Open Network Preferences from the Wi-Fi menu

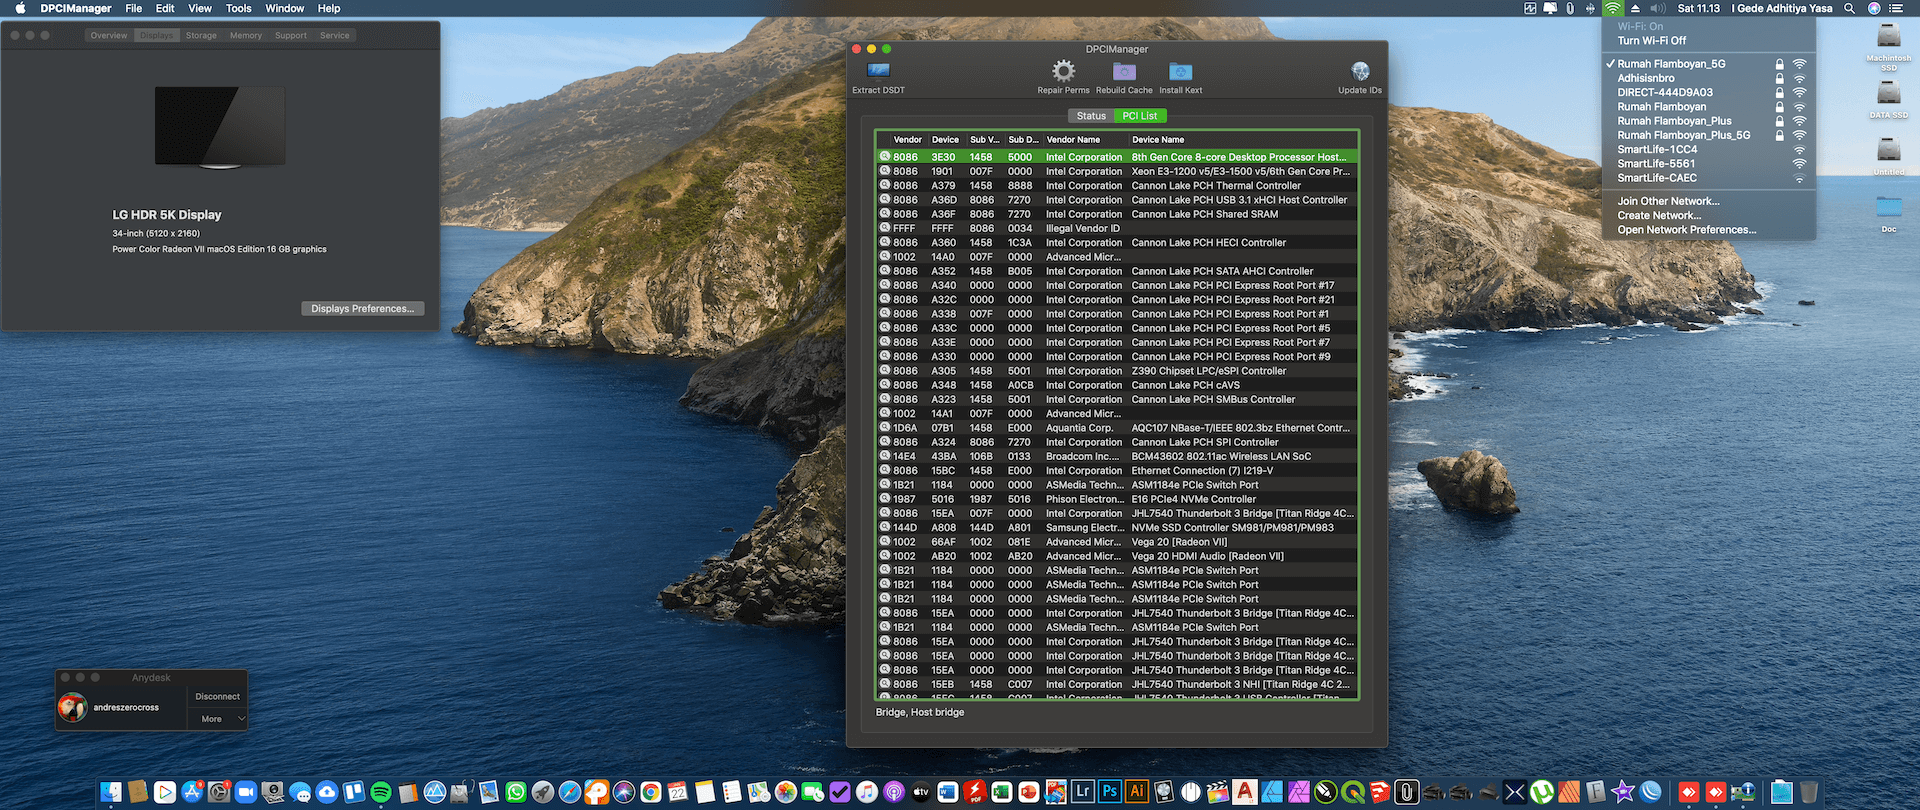(1709, 230)
